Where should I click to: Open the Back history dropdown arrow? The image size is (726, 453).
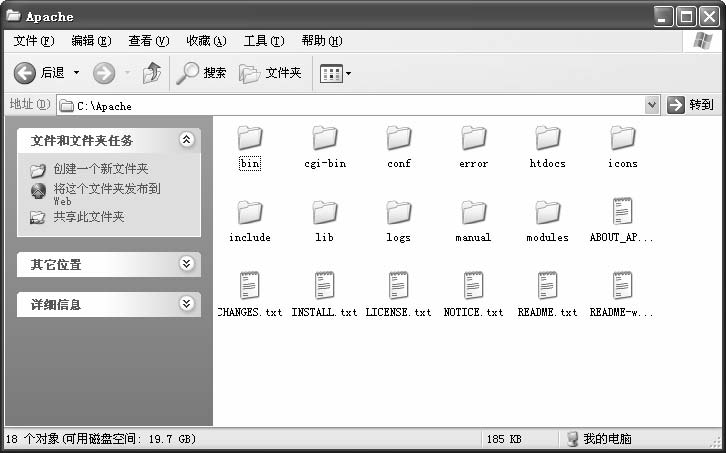tap(76, 73)
